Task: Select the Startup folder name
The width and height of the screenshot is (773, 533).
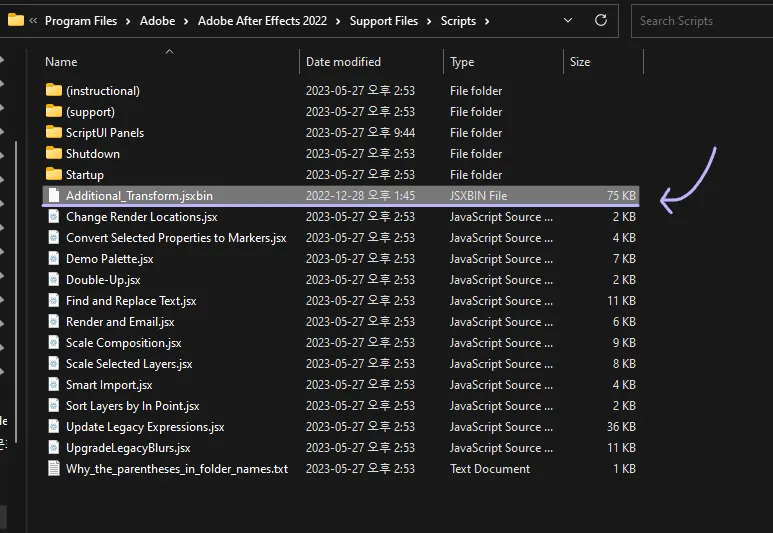Action: click(x=85, y=175)
